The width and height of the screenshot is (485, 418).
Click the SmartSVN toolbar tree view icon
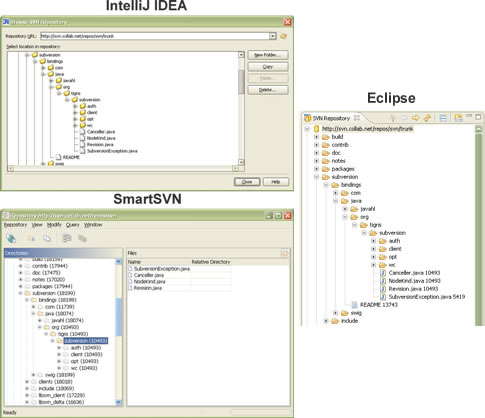pyautogui.click(x=67, y=238)
